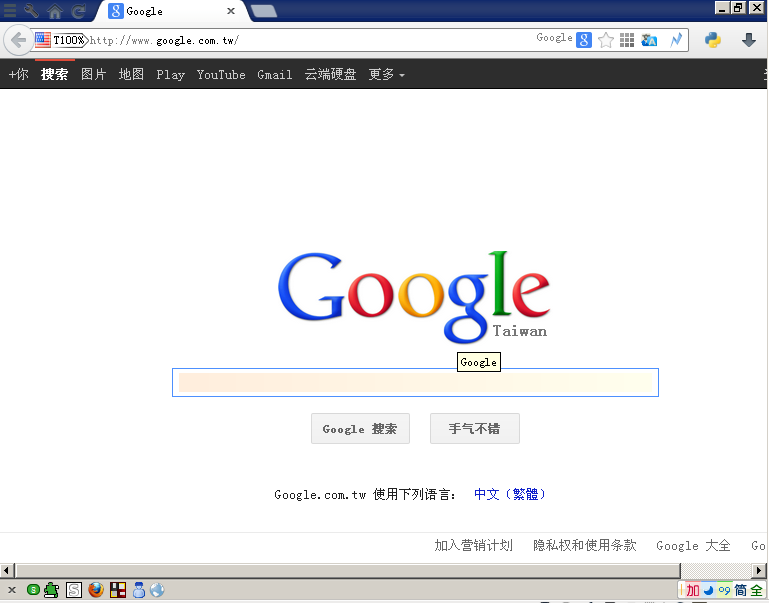
Task: Click inside the Google search text box
Action: pos(415,382)
